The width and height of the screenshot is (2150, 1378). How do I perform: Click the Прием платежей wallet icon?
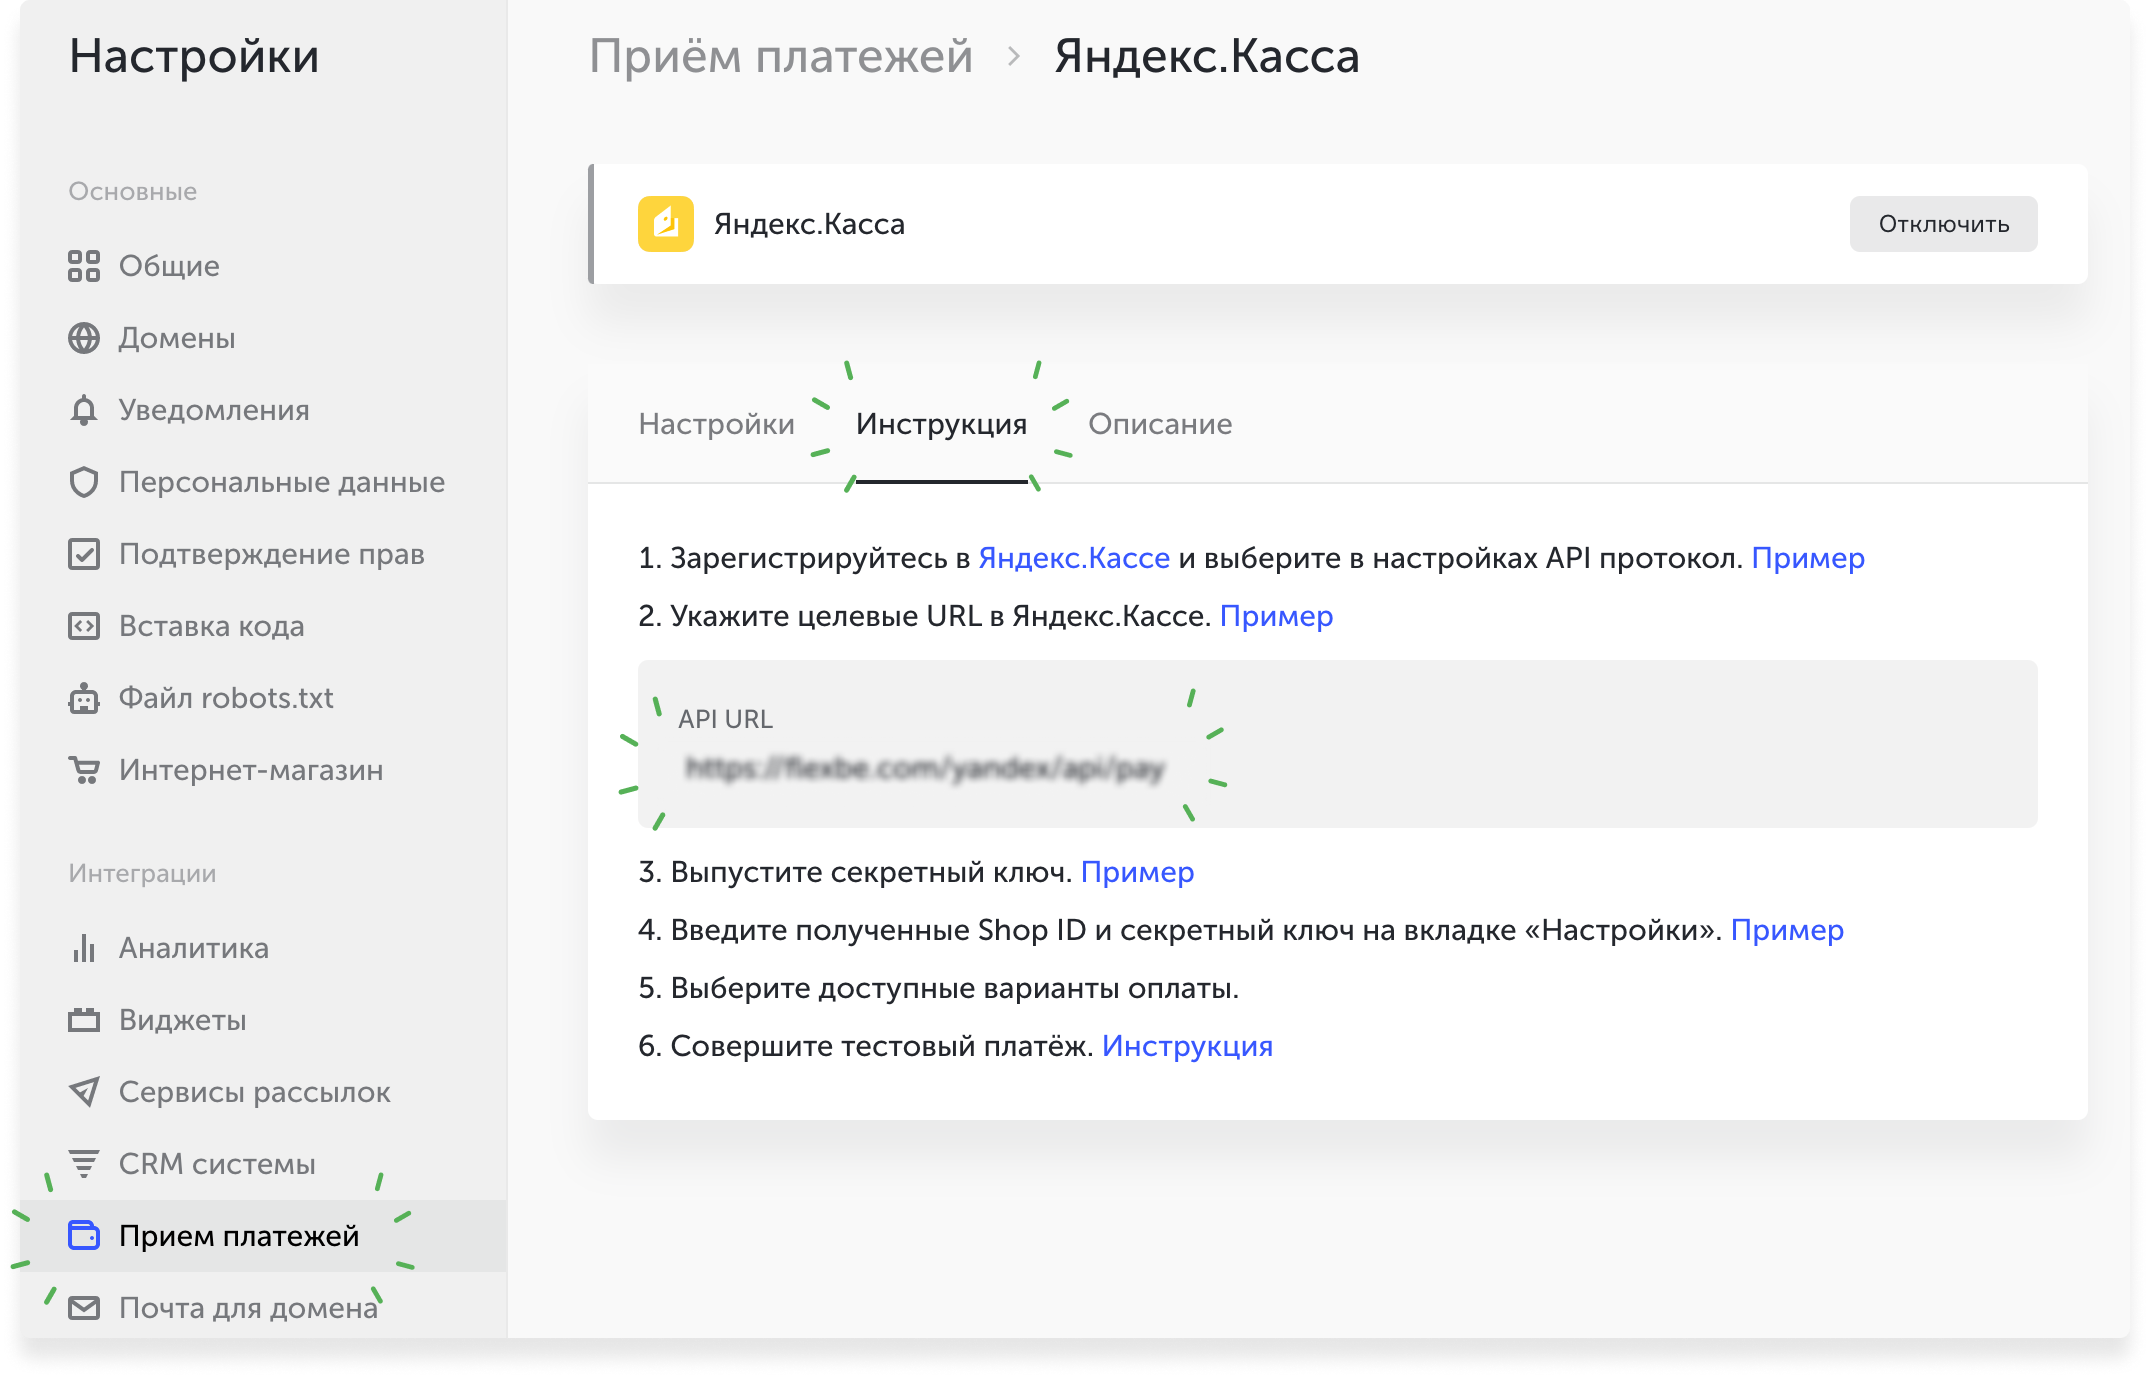tap(84, 1236)
